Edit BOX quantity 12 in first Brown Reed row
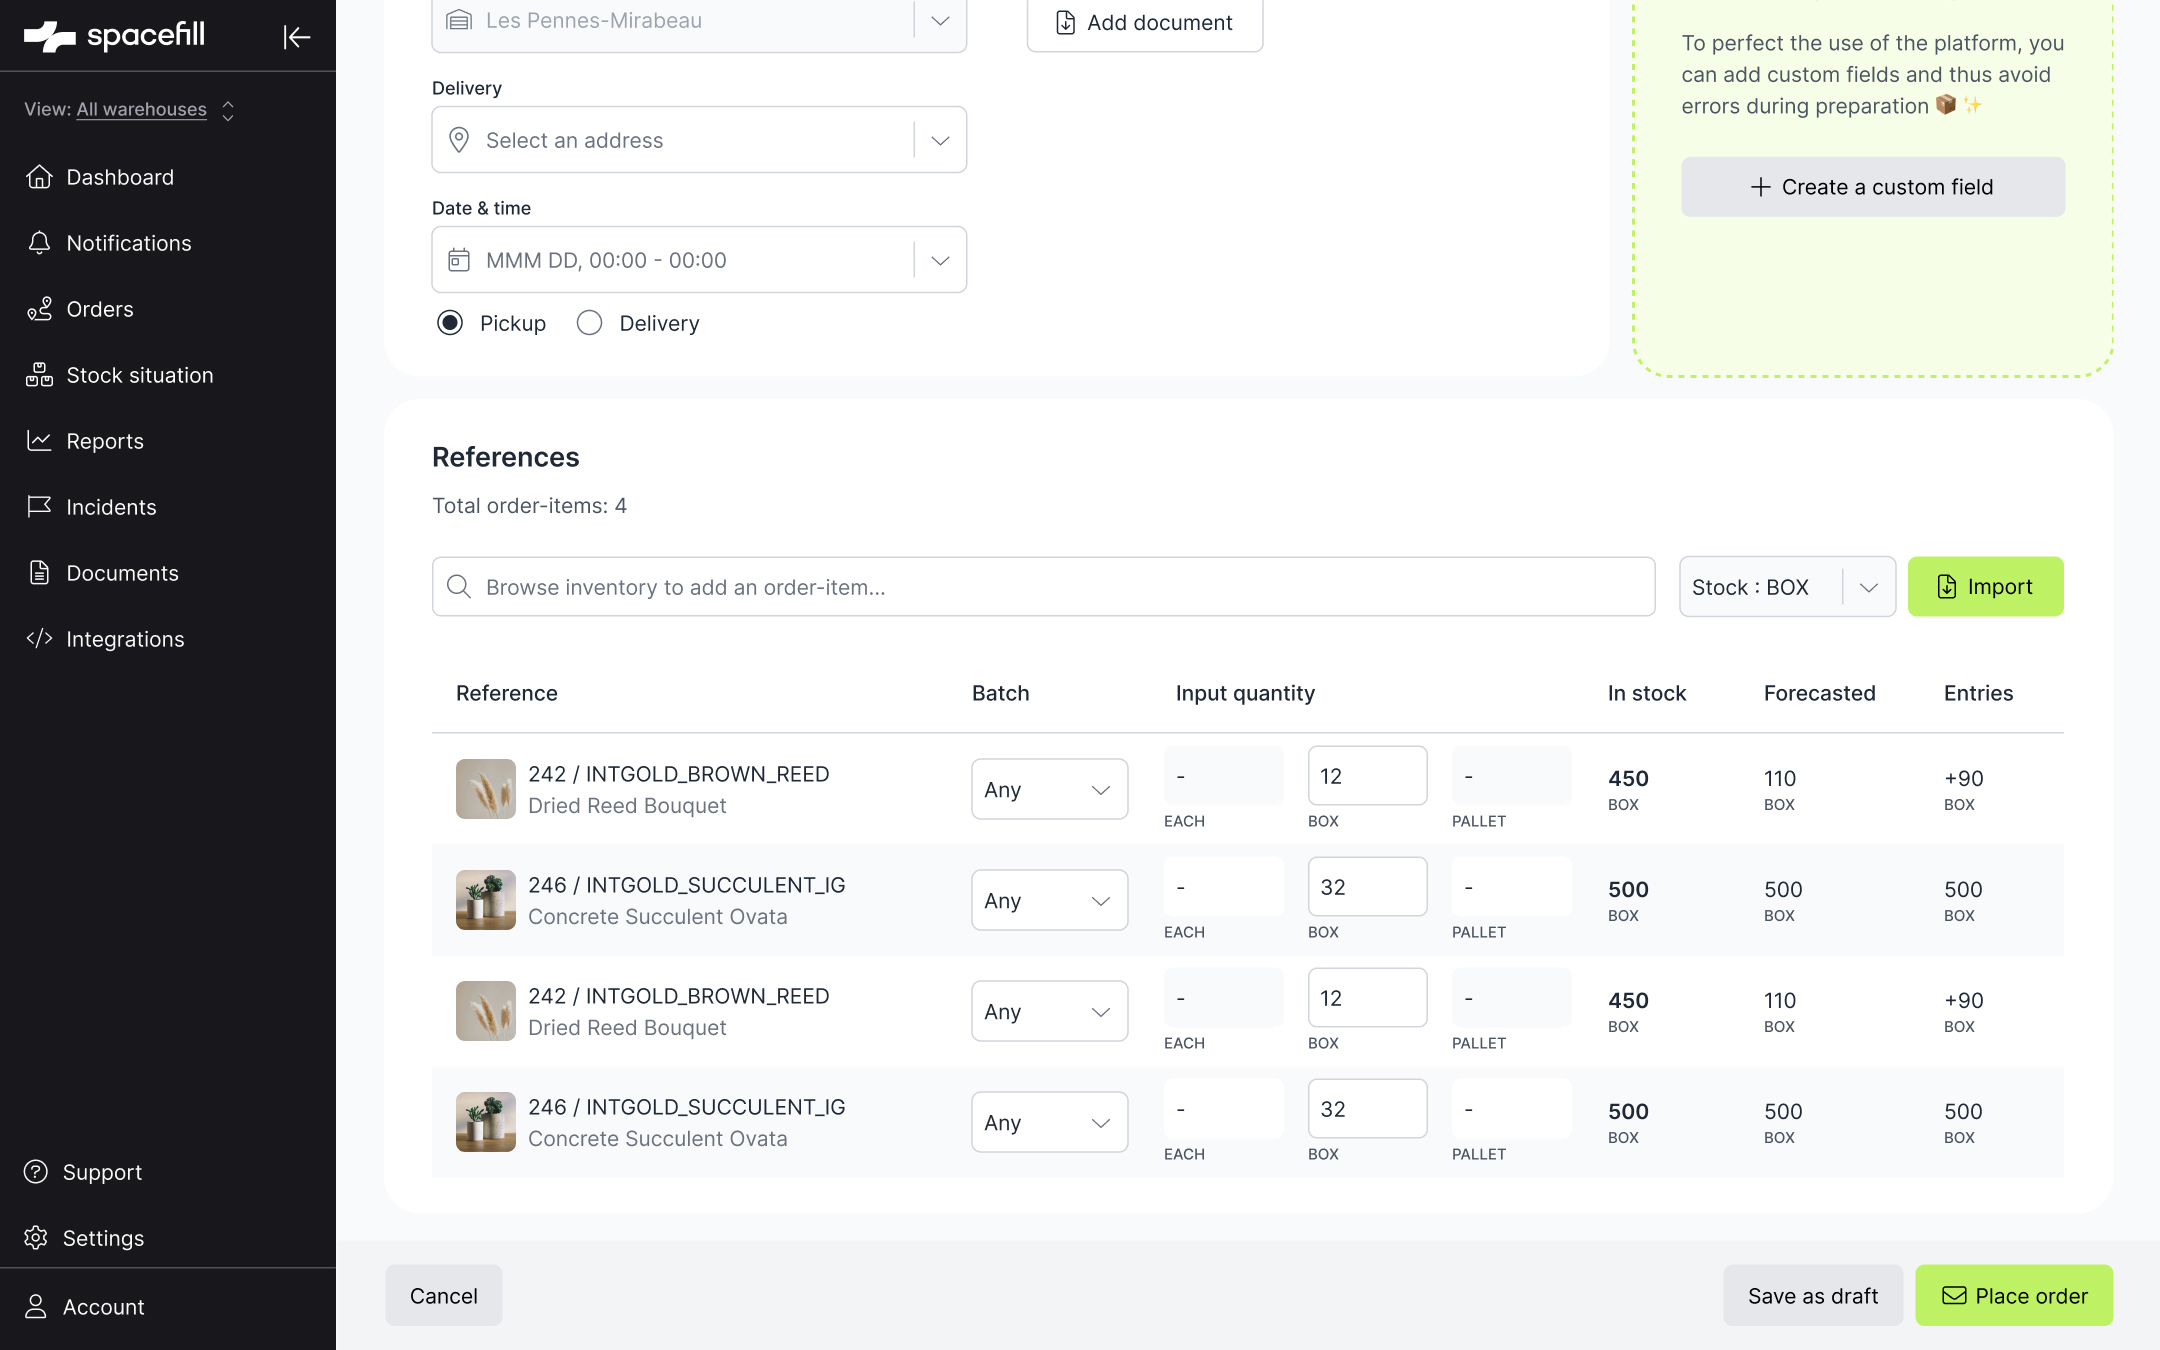The width and height of the screenshot is (2160, 1350). (x=1367, y=776)
